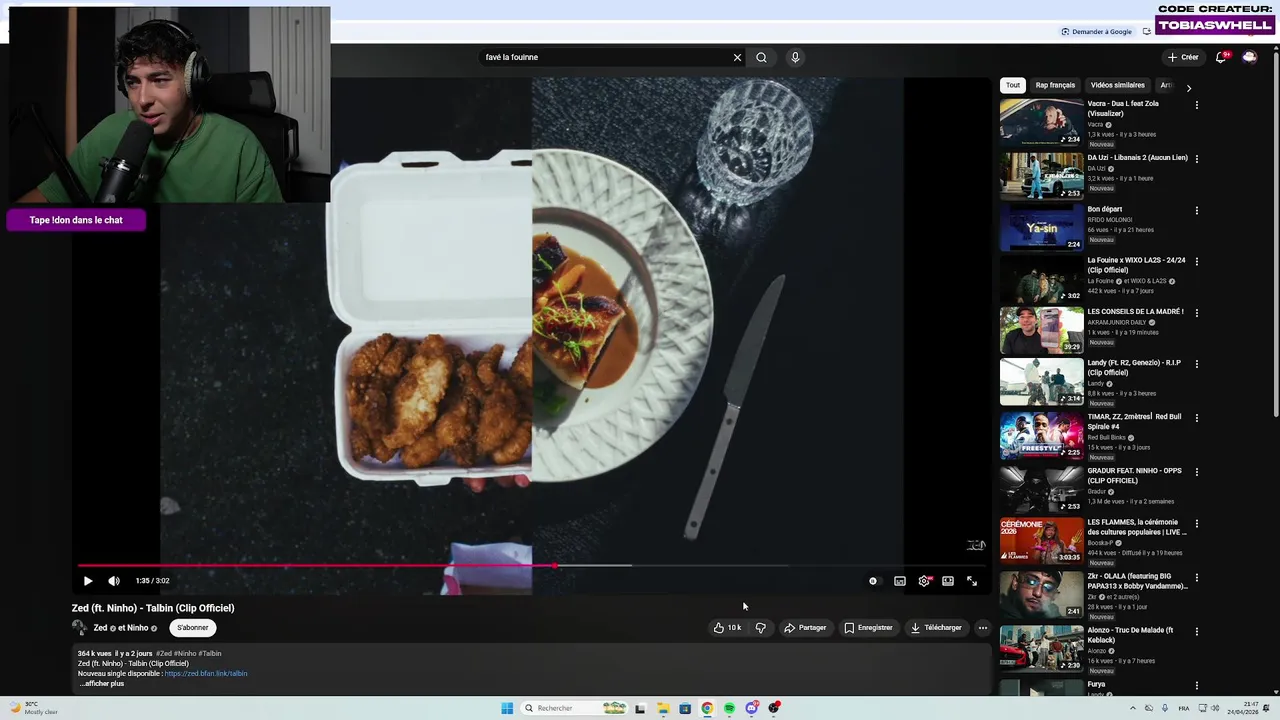The height and width of the screenshot is (720, 1280).
Task: Clear the search field with the X
Action: click(x=738, y=57)
